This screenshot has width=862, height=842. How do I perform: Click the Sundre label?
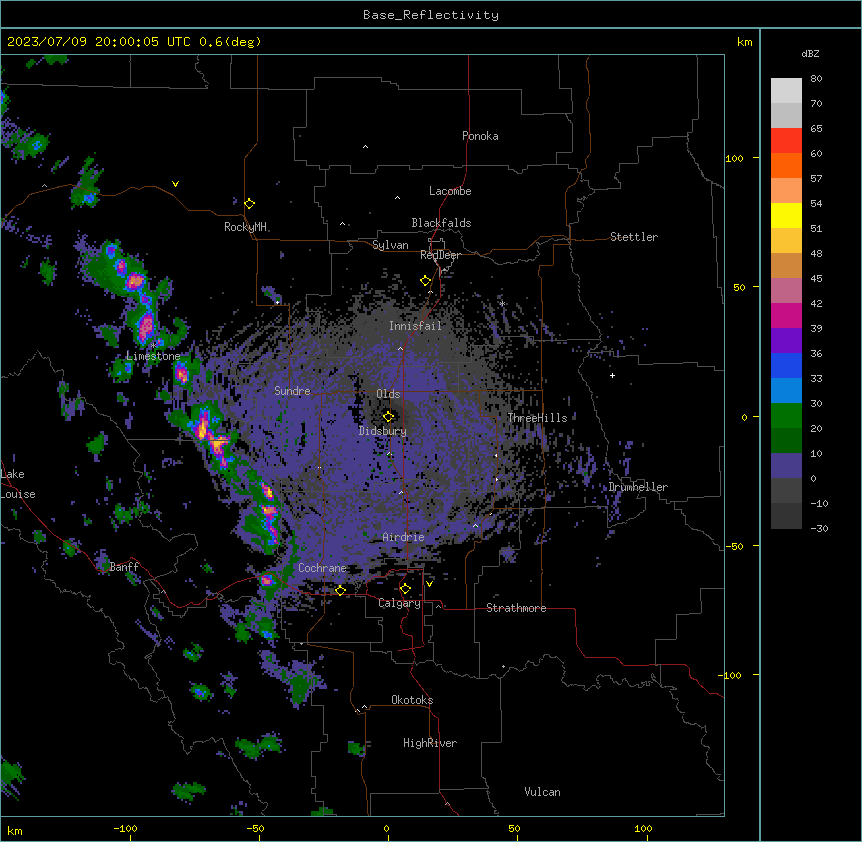pos(292,391)
